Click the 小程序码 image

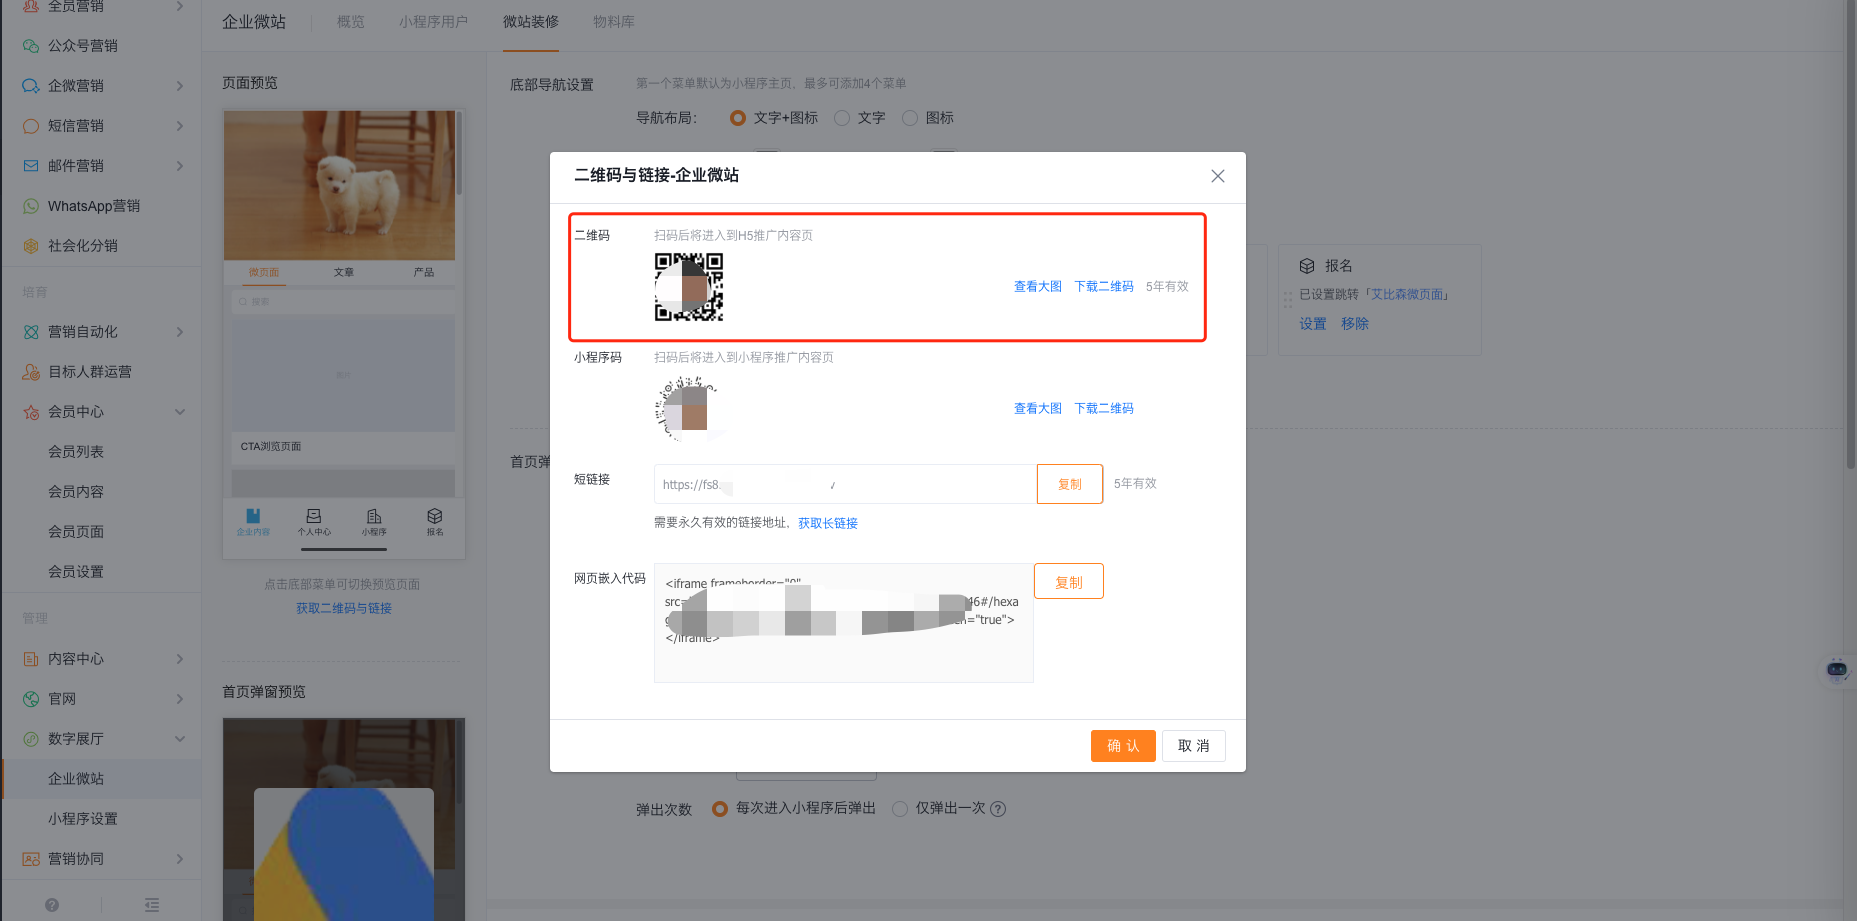pyautogui.click(x=687, y=409)
